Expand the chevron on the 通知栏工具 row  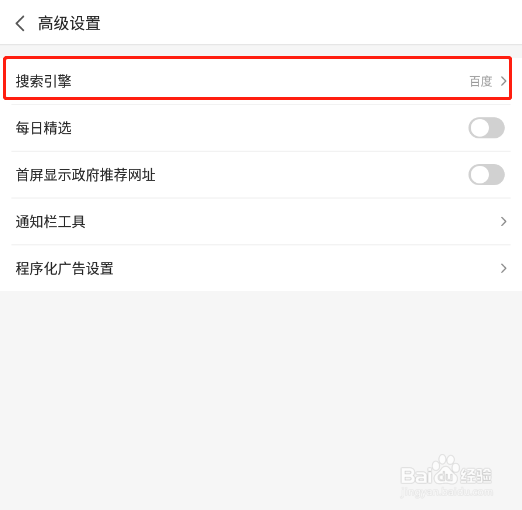(x=503, y=221)
